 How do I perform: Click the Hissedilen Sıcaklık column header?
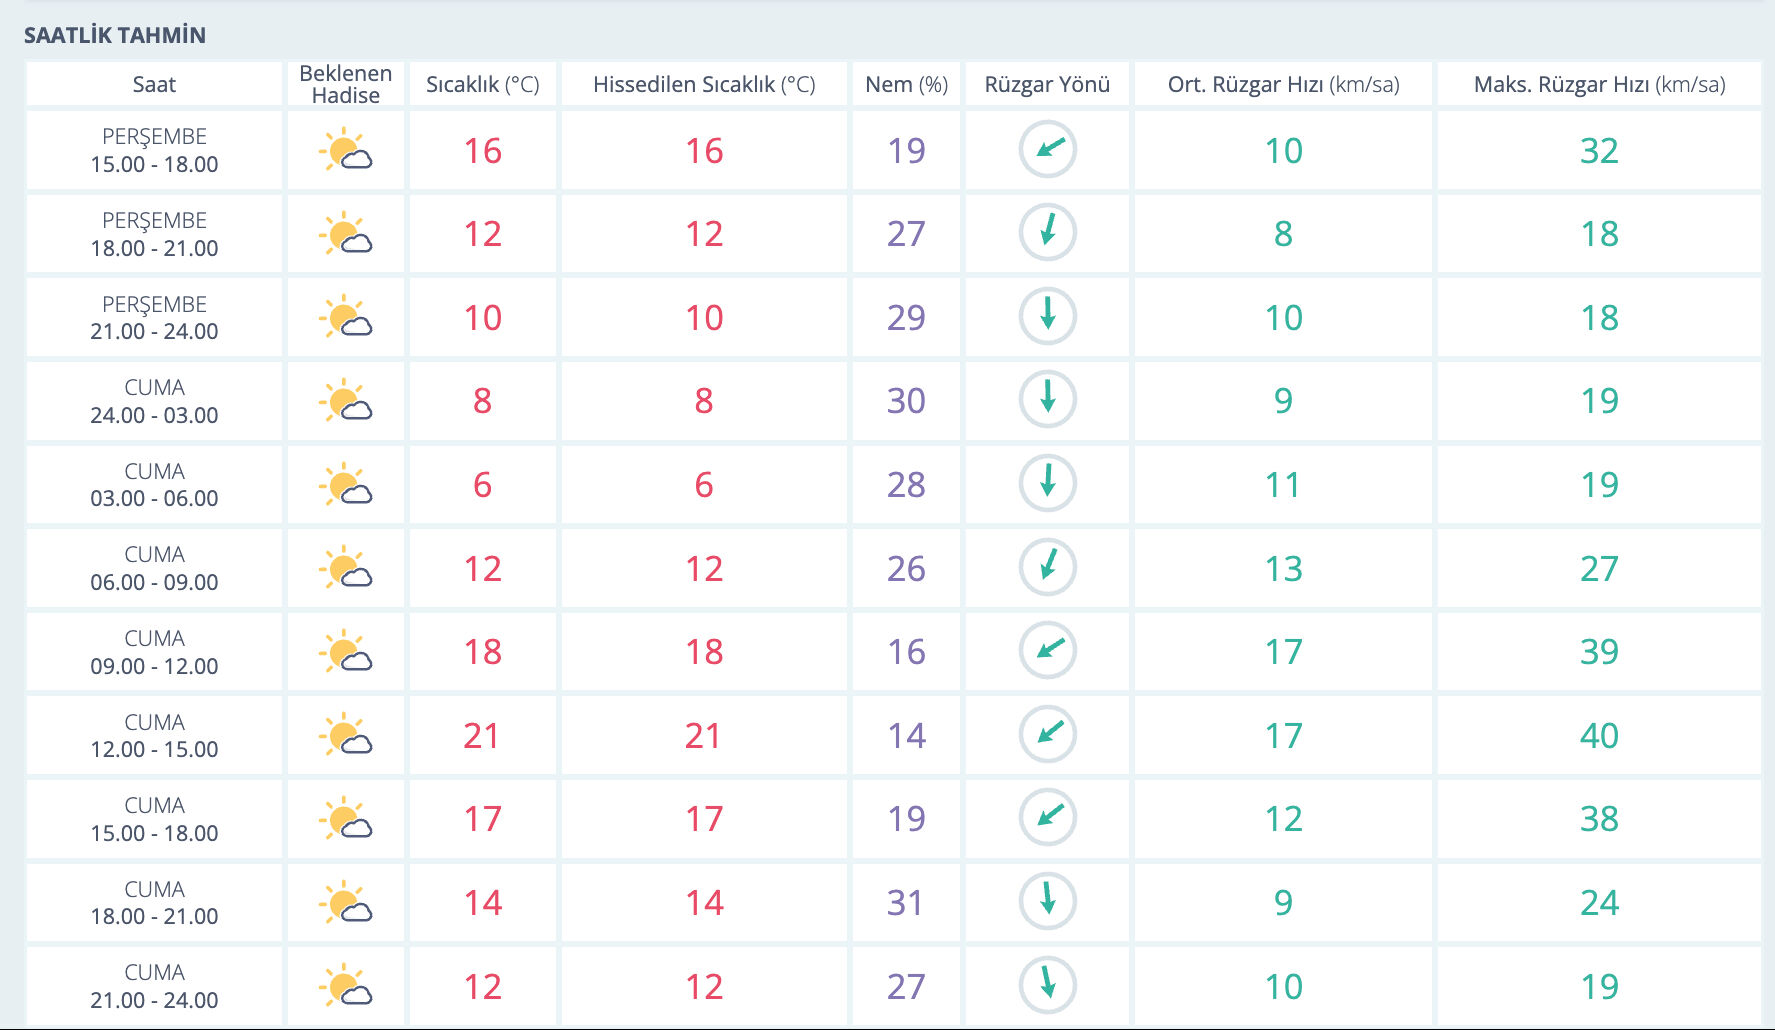[x=704, y=84]
